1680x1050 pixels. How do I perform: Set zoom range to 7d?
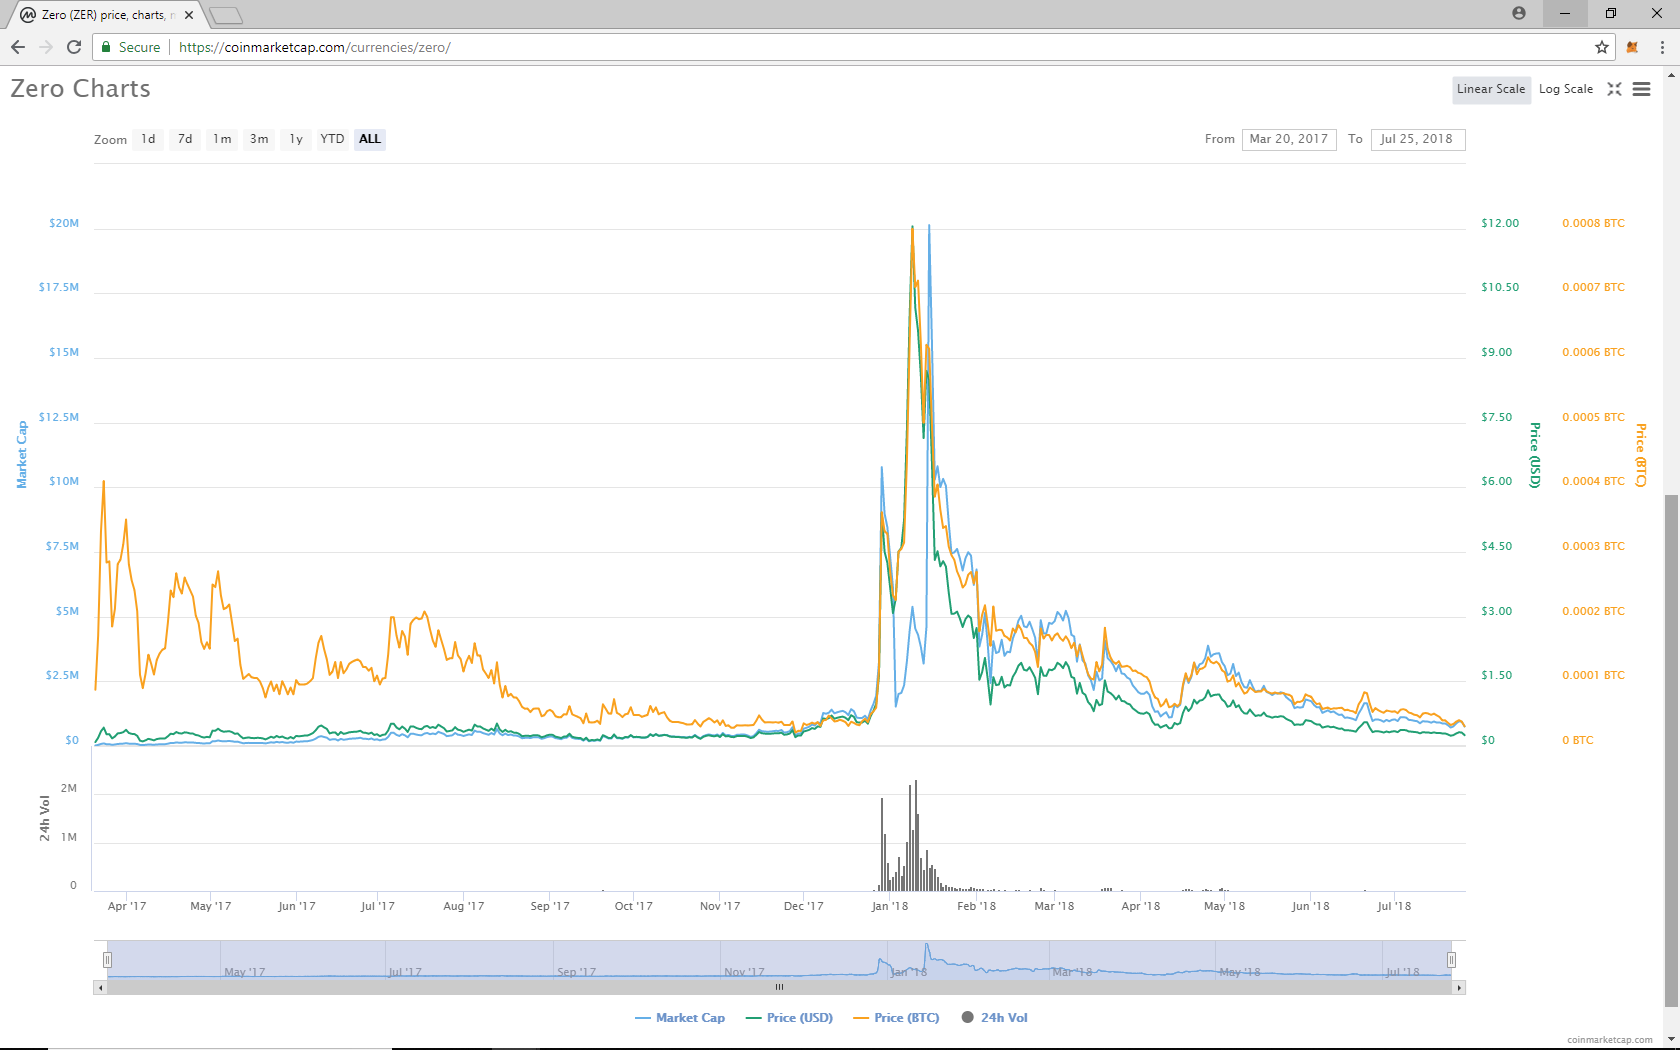point(185,139)
